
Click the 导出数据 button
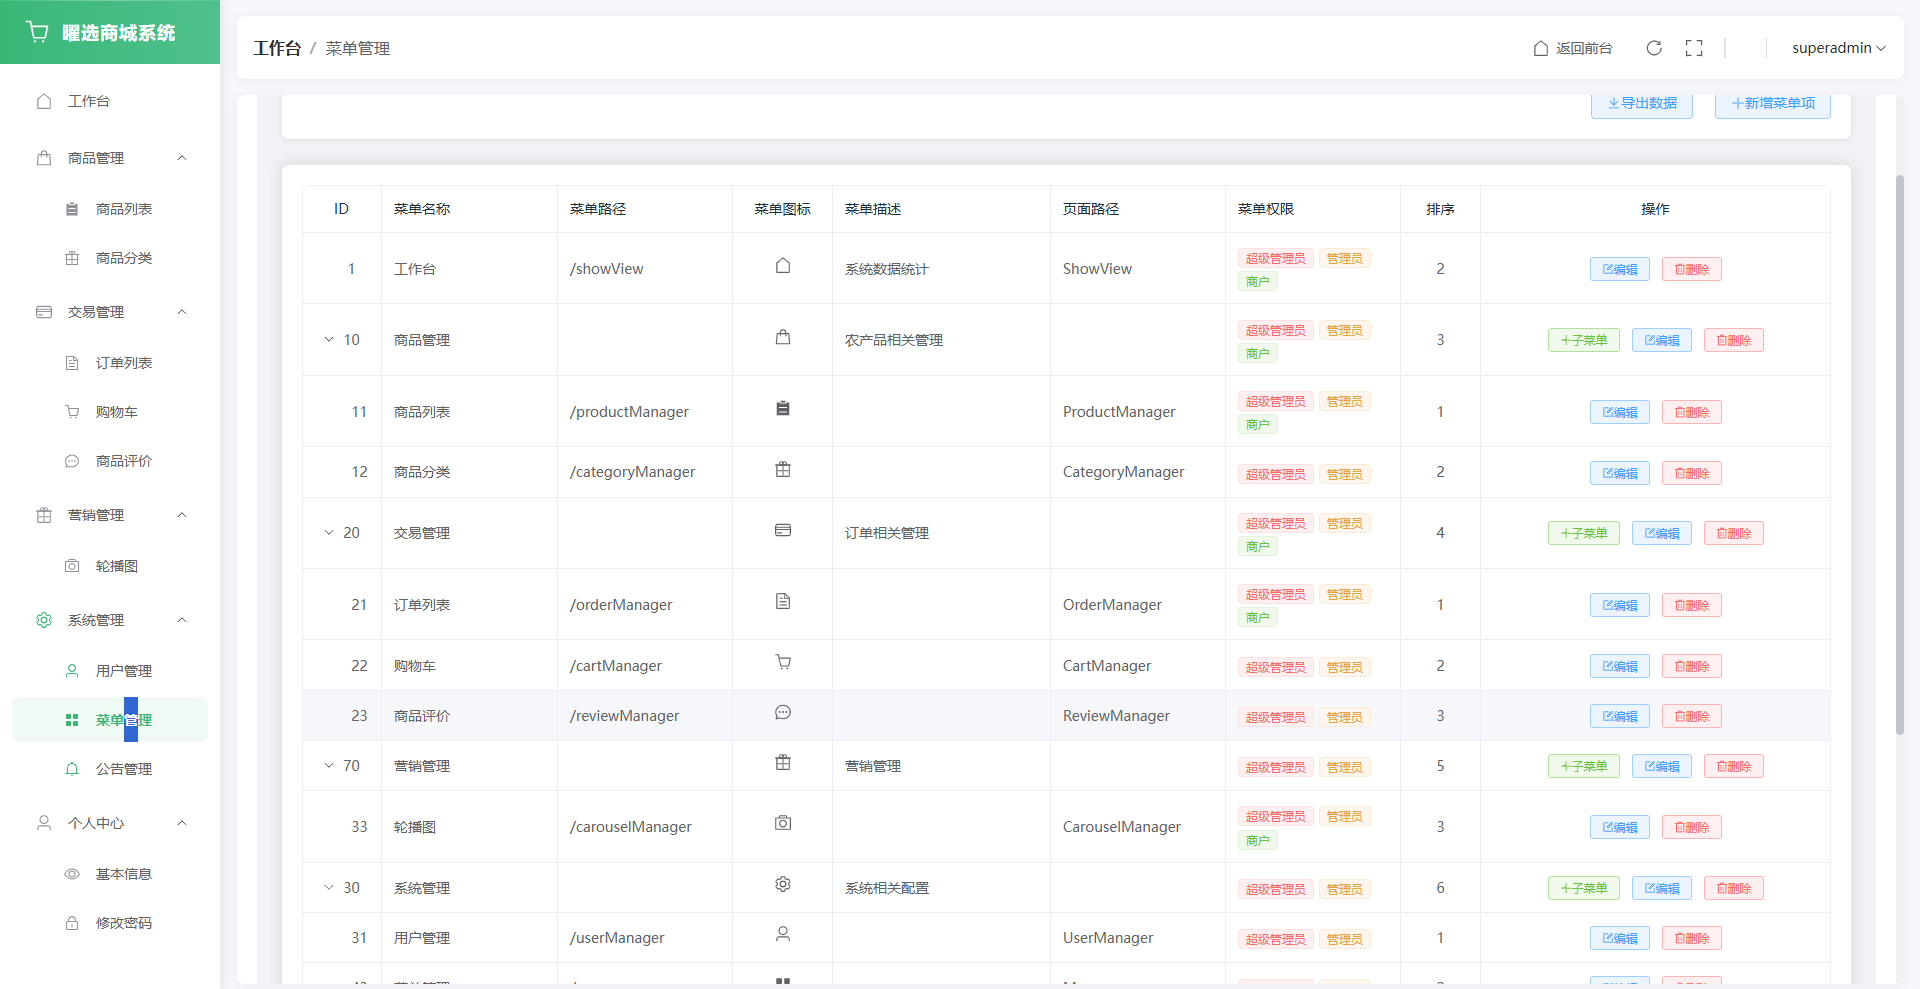[x=1641, y=104]
